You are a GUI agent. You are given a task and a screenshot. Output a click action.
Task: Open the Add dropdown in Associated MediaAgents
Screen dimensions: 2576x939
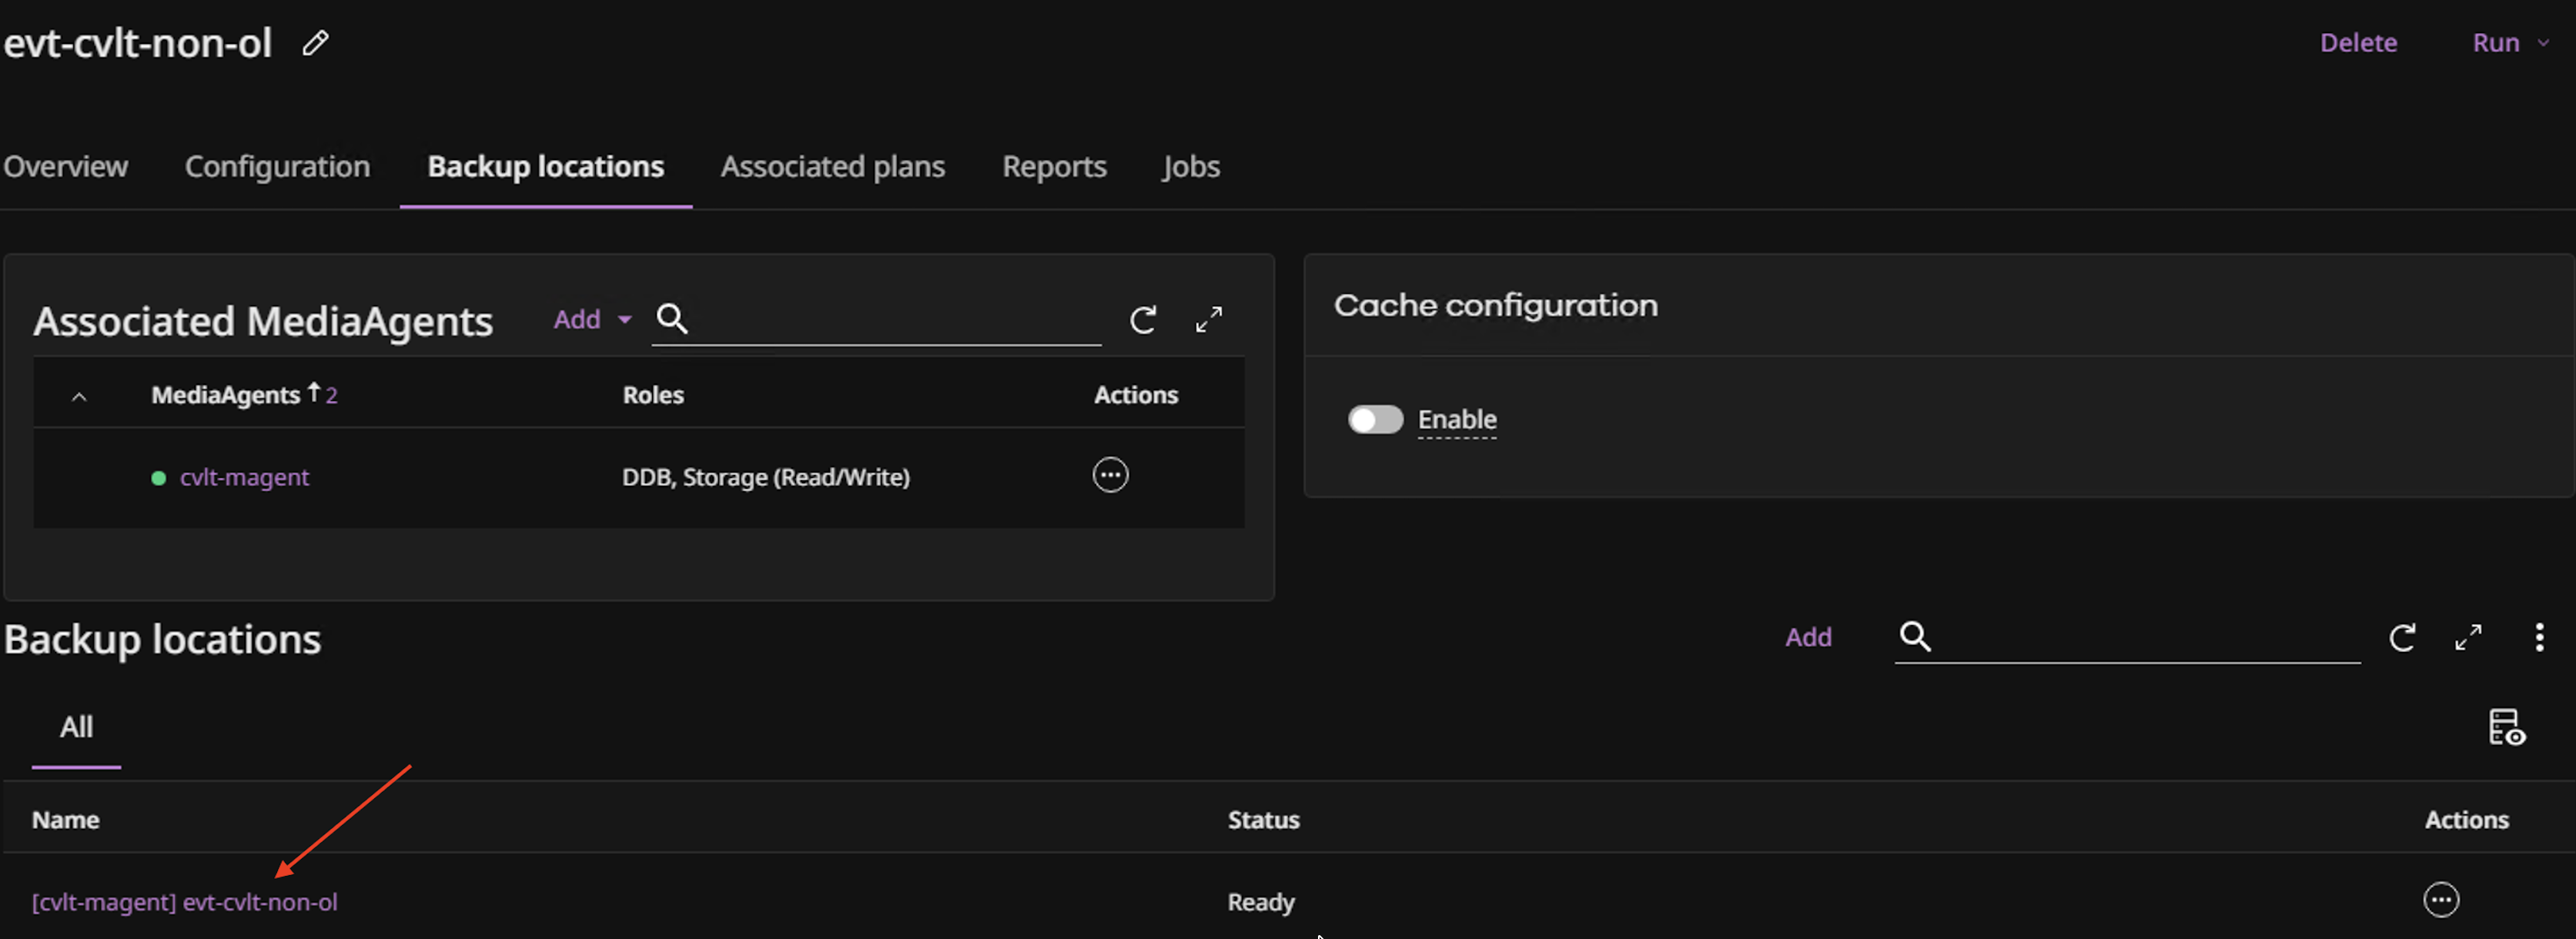point(593,320)
